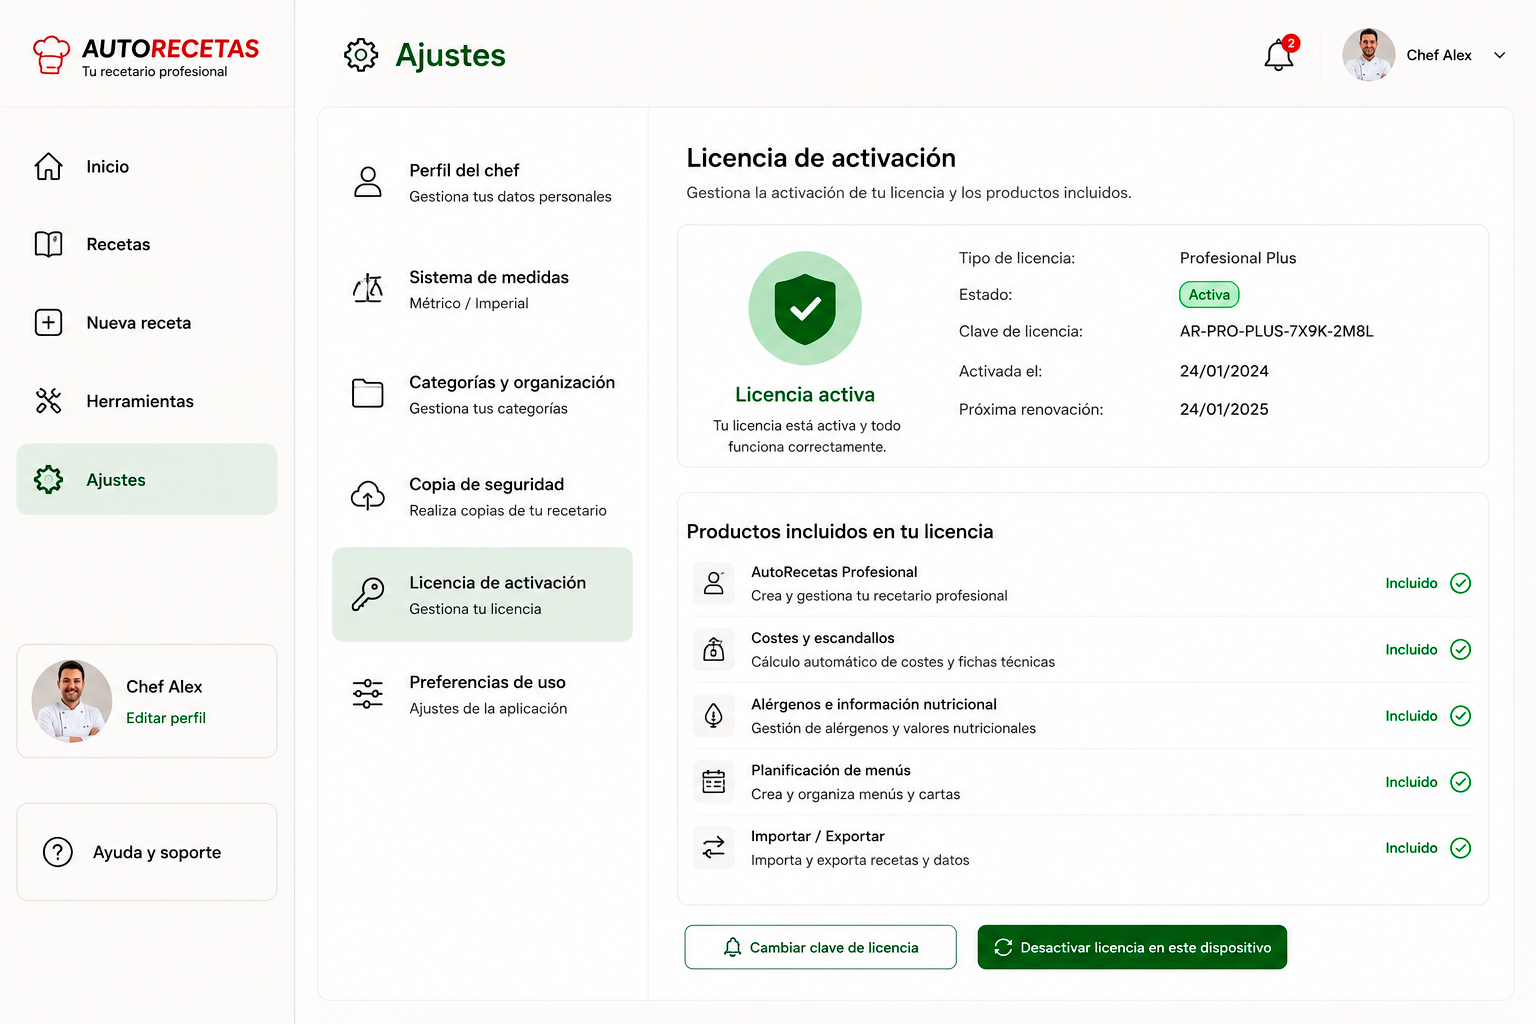Click Cambiar clave de licencia button

(820, 947)
